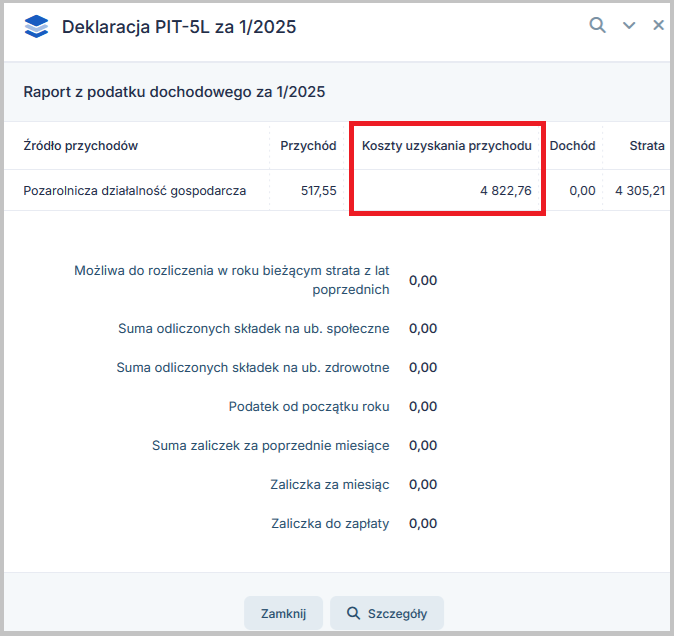Click the Koszty uzyskania przychodu header

446,146
